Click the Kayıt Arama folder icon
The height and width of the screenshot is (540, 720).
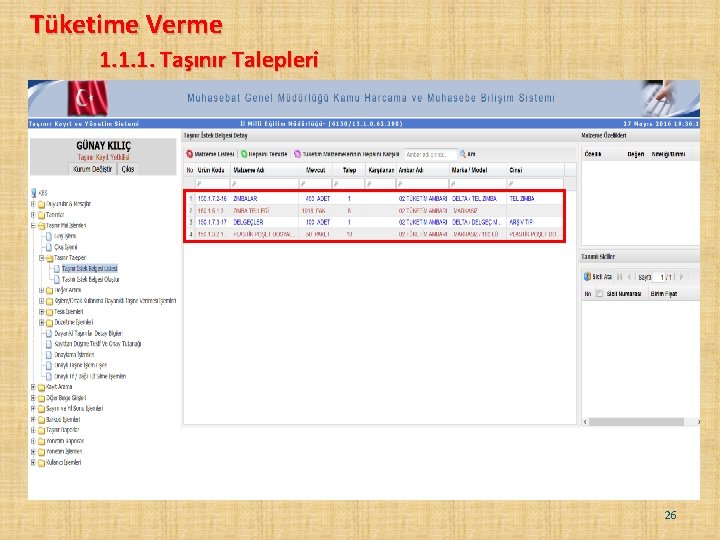click(x=41, y=387)
